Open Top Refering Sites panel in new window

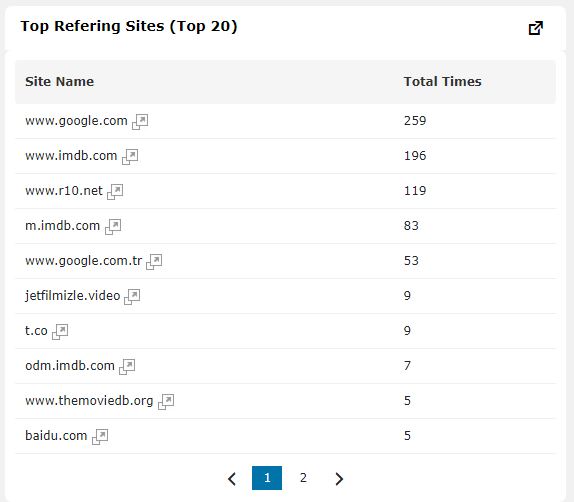[x=536, y=28]
